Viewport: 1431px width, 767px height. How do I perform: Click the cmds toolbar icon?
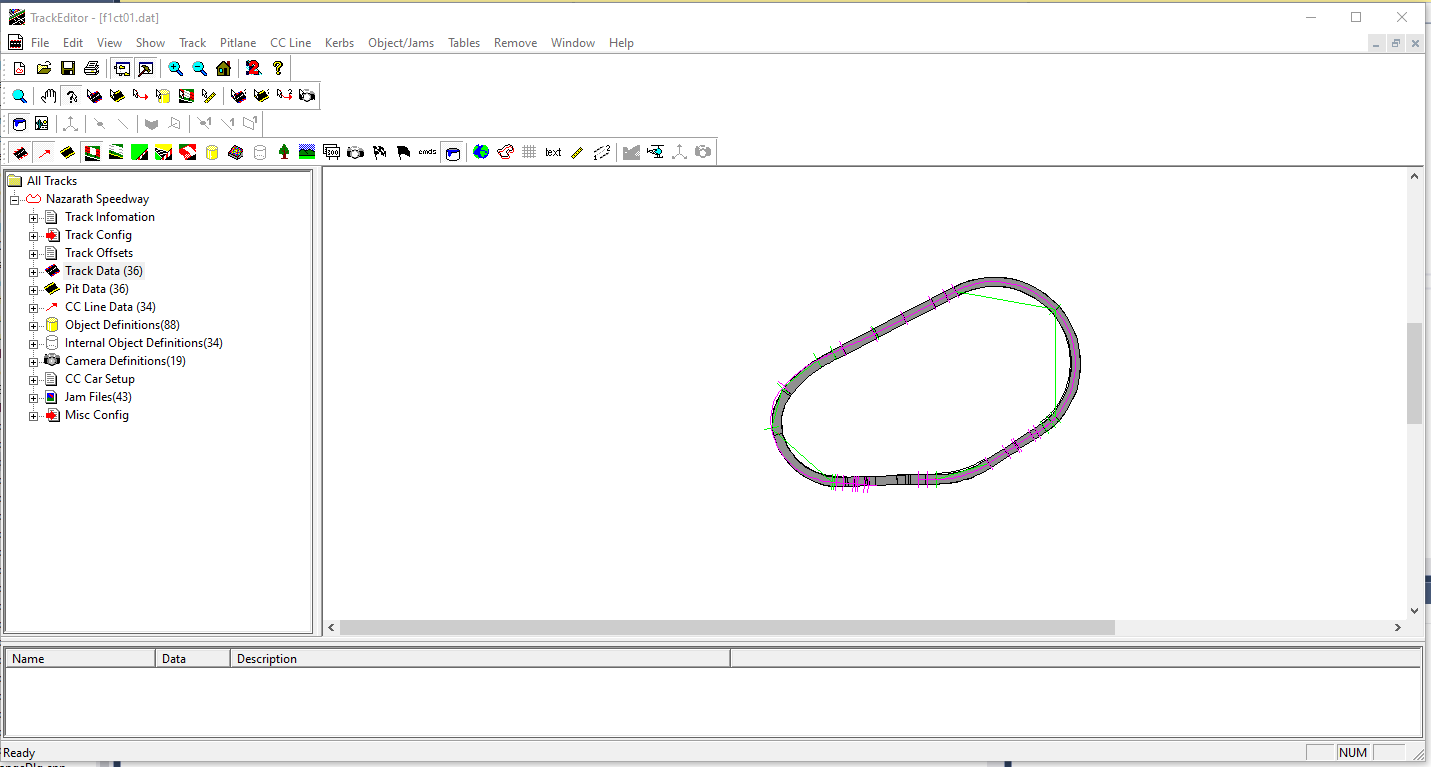tap(427, 152)
